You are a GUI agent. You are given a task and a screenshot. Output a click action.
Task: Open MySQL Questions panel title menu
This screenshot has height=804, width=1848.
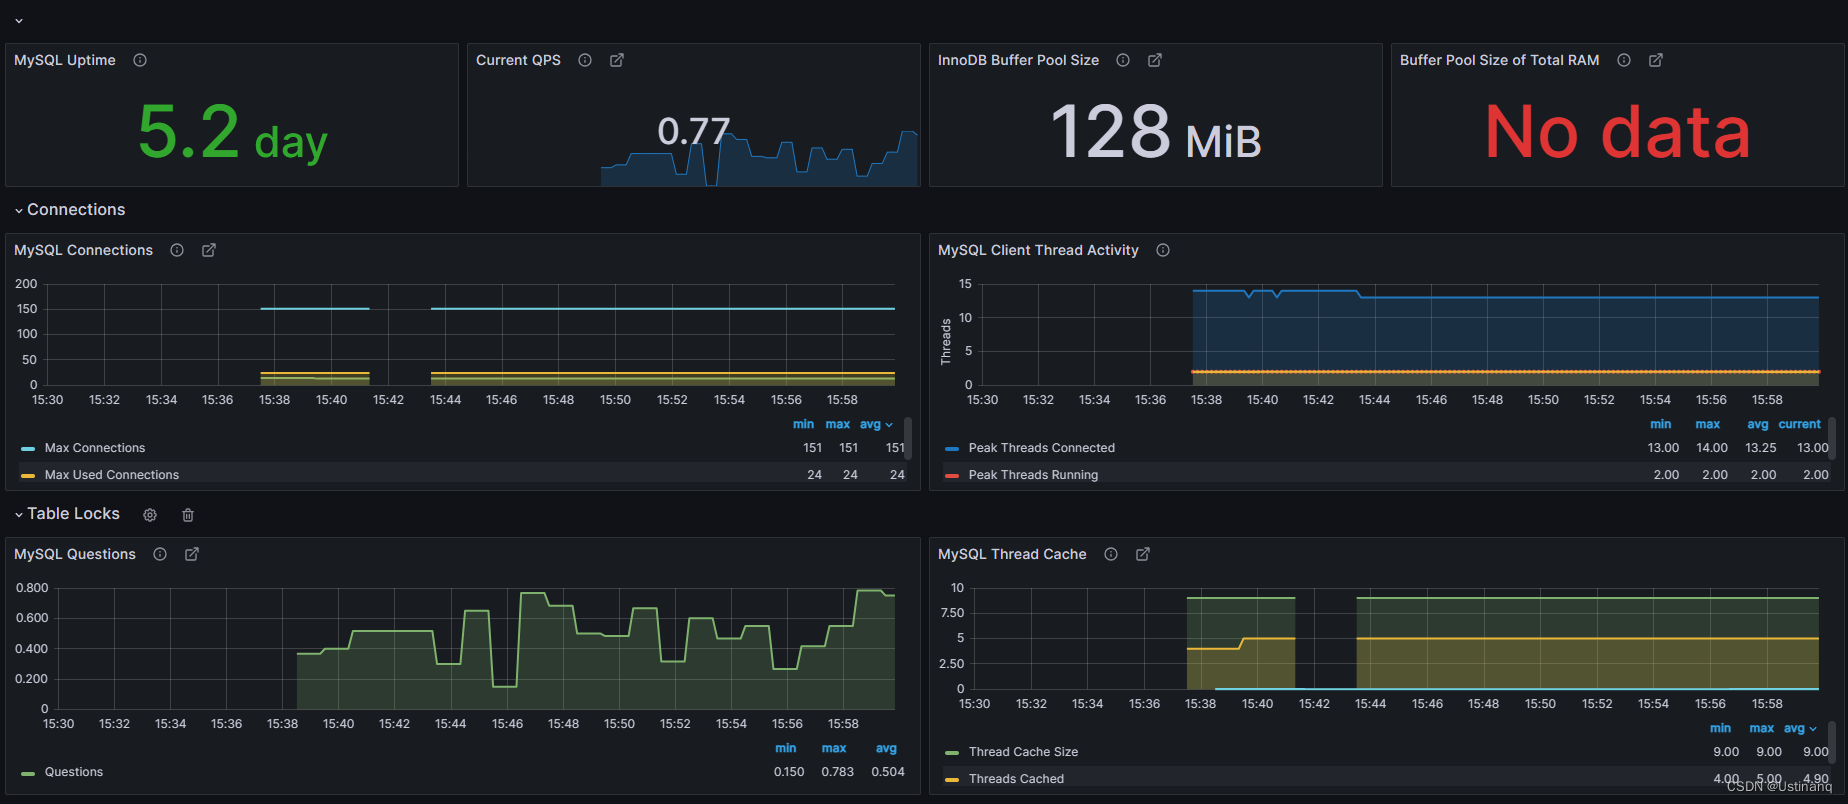(x=75, y=554)
